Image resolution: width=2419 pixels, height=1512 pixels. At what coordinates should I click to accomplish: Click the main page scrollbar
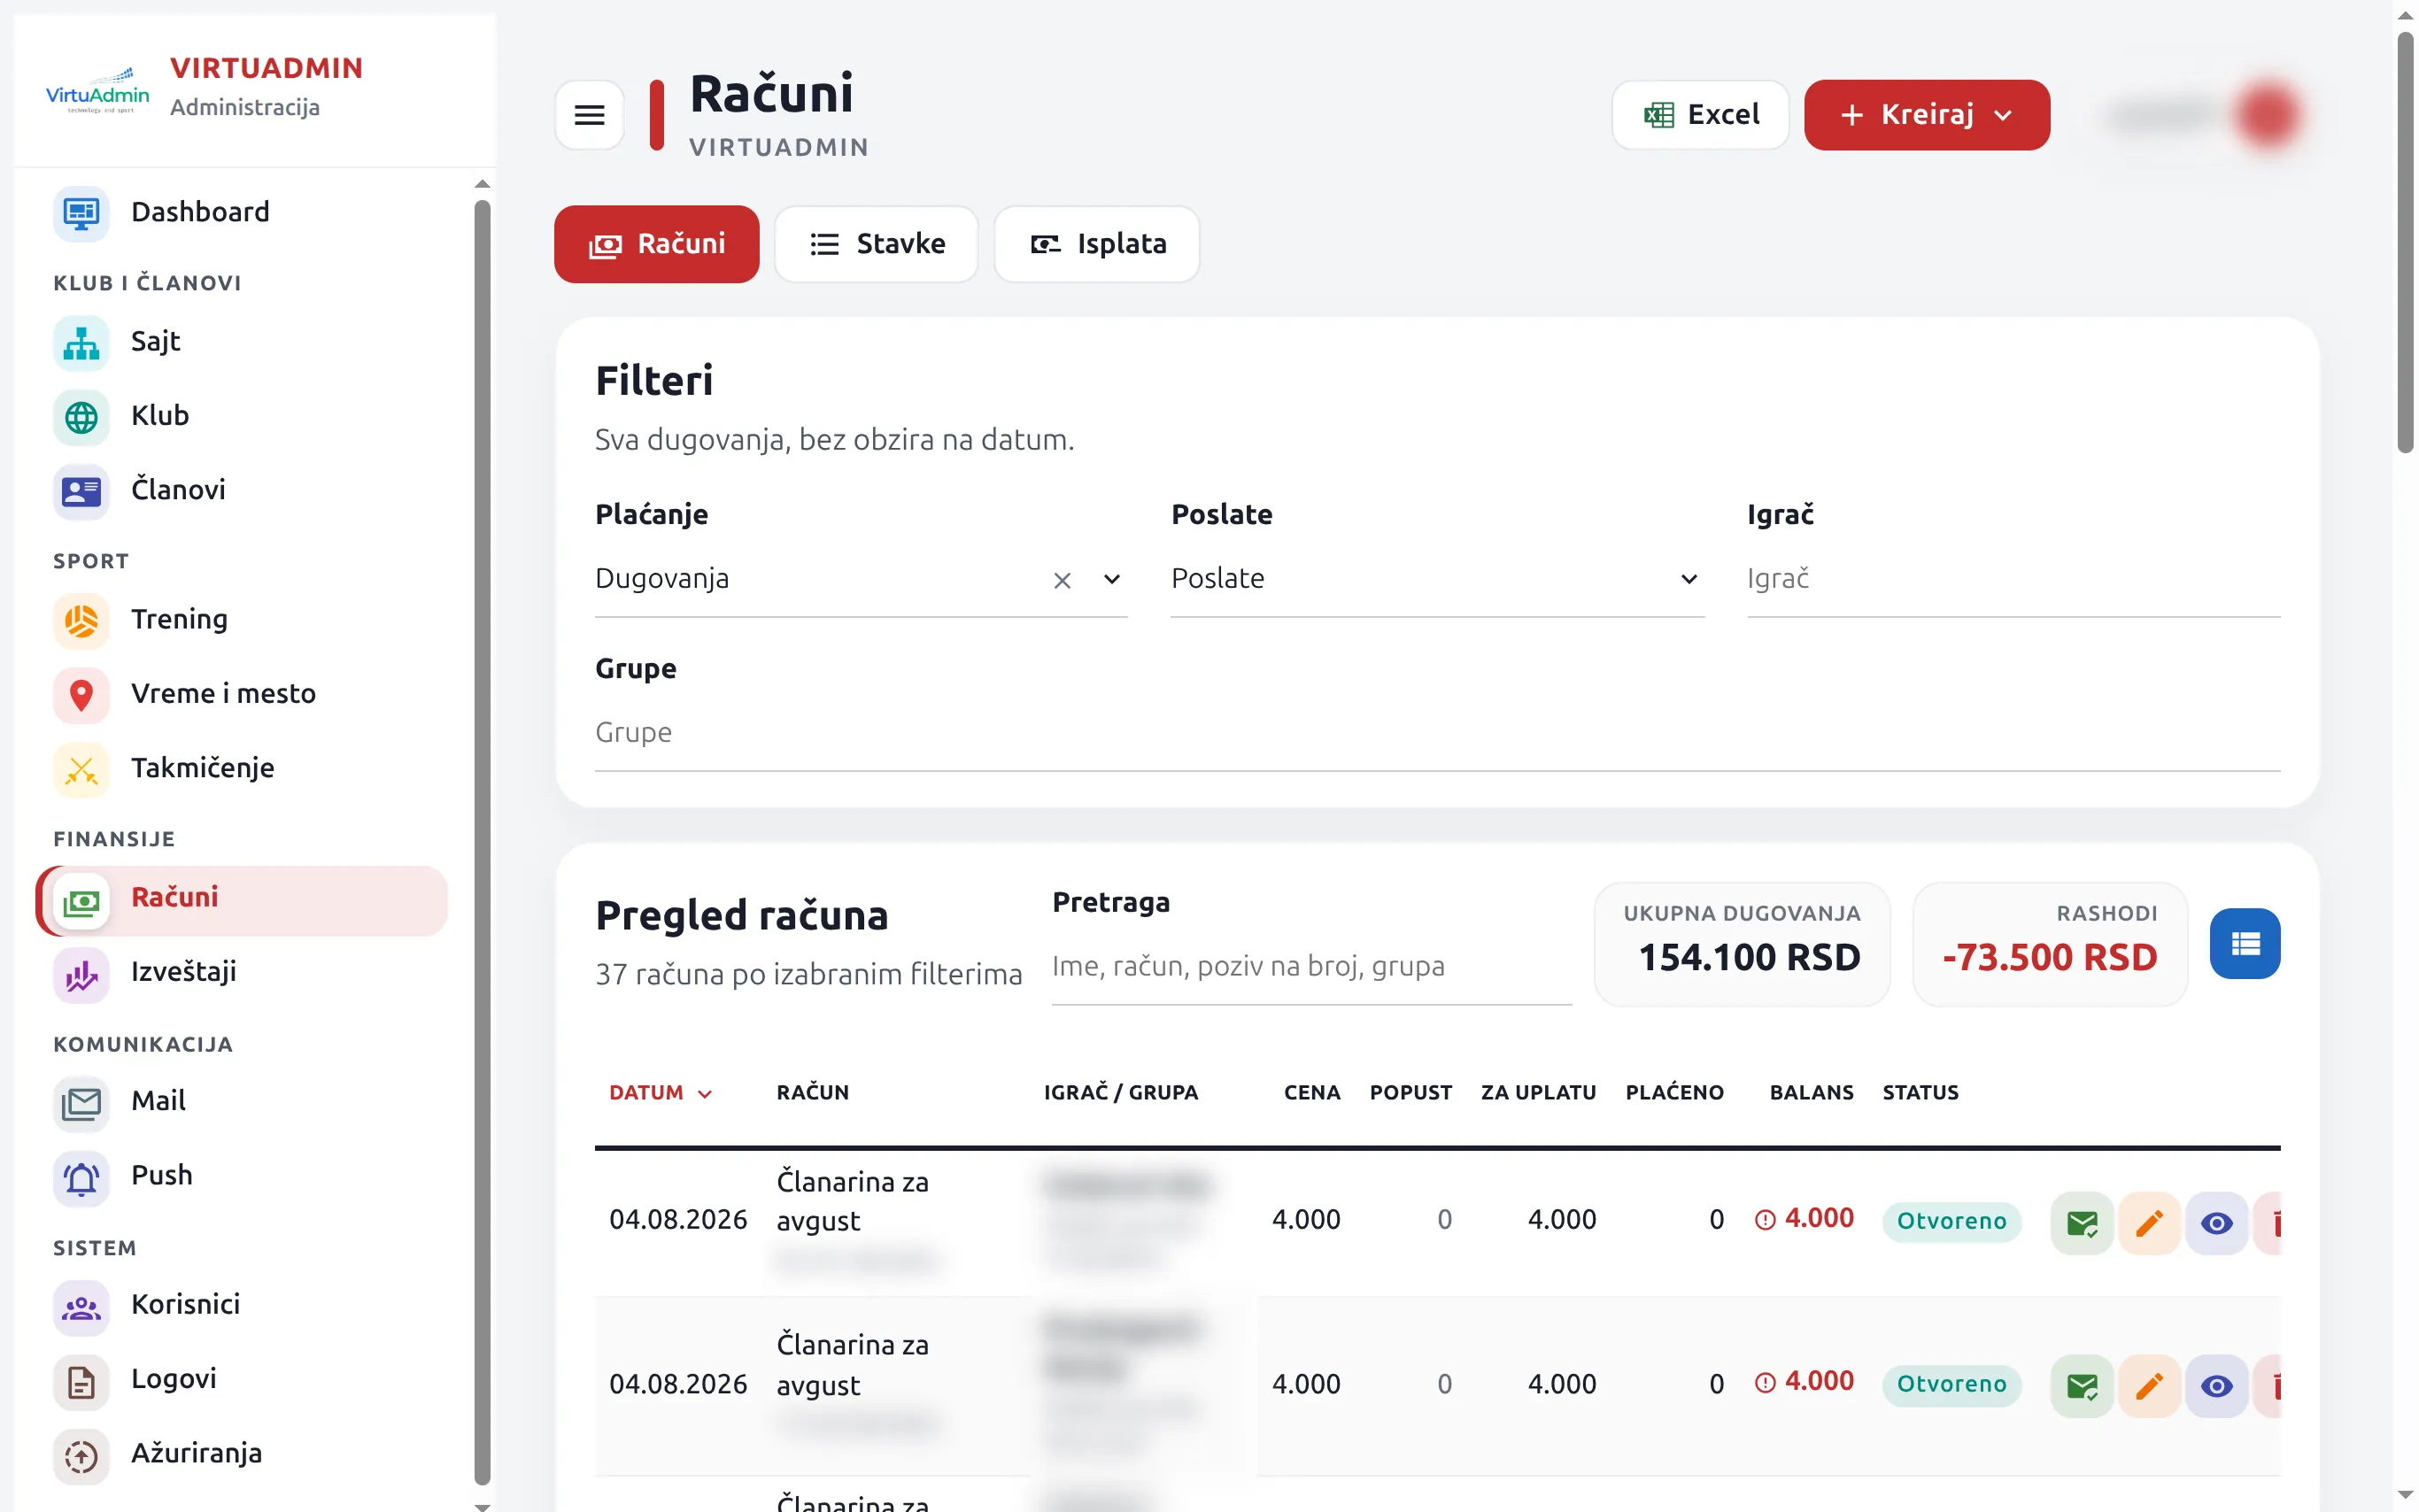click(x=2404, y=243)
